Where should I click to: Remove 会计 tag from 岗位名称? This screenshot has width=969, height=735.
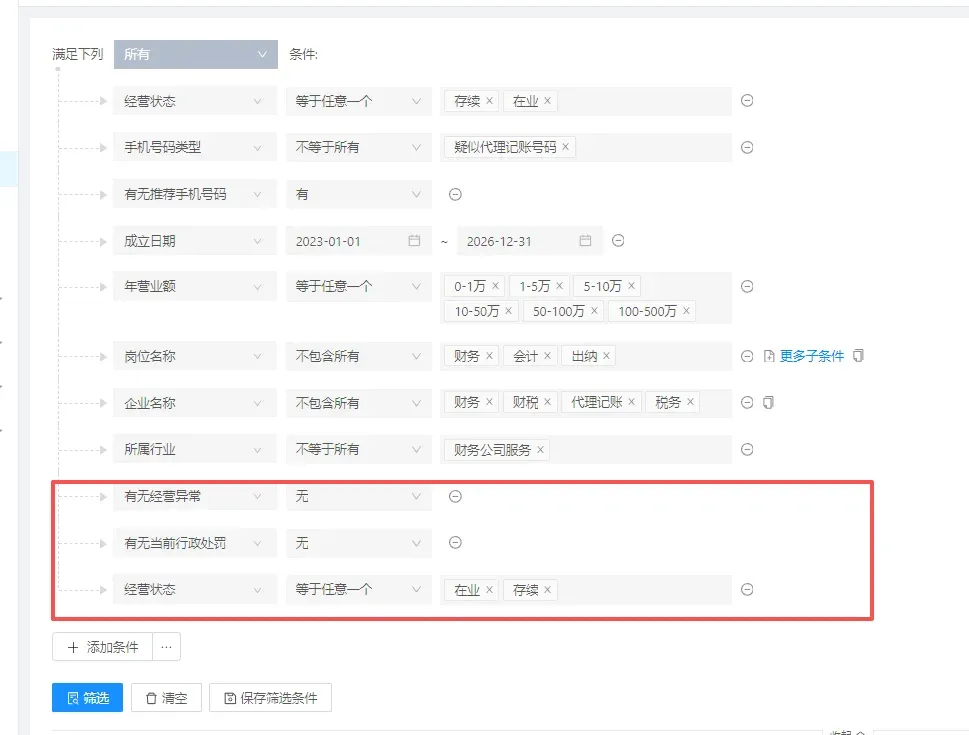coord(547,355)
